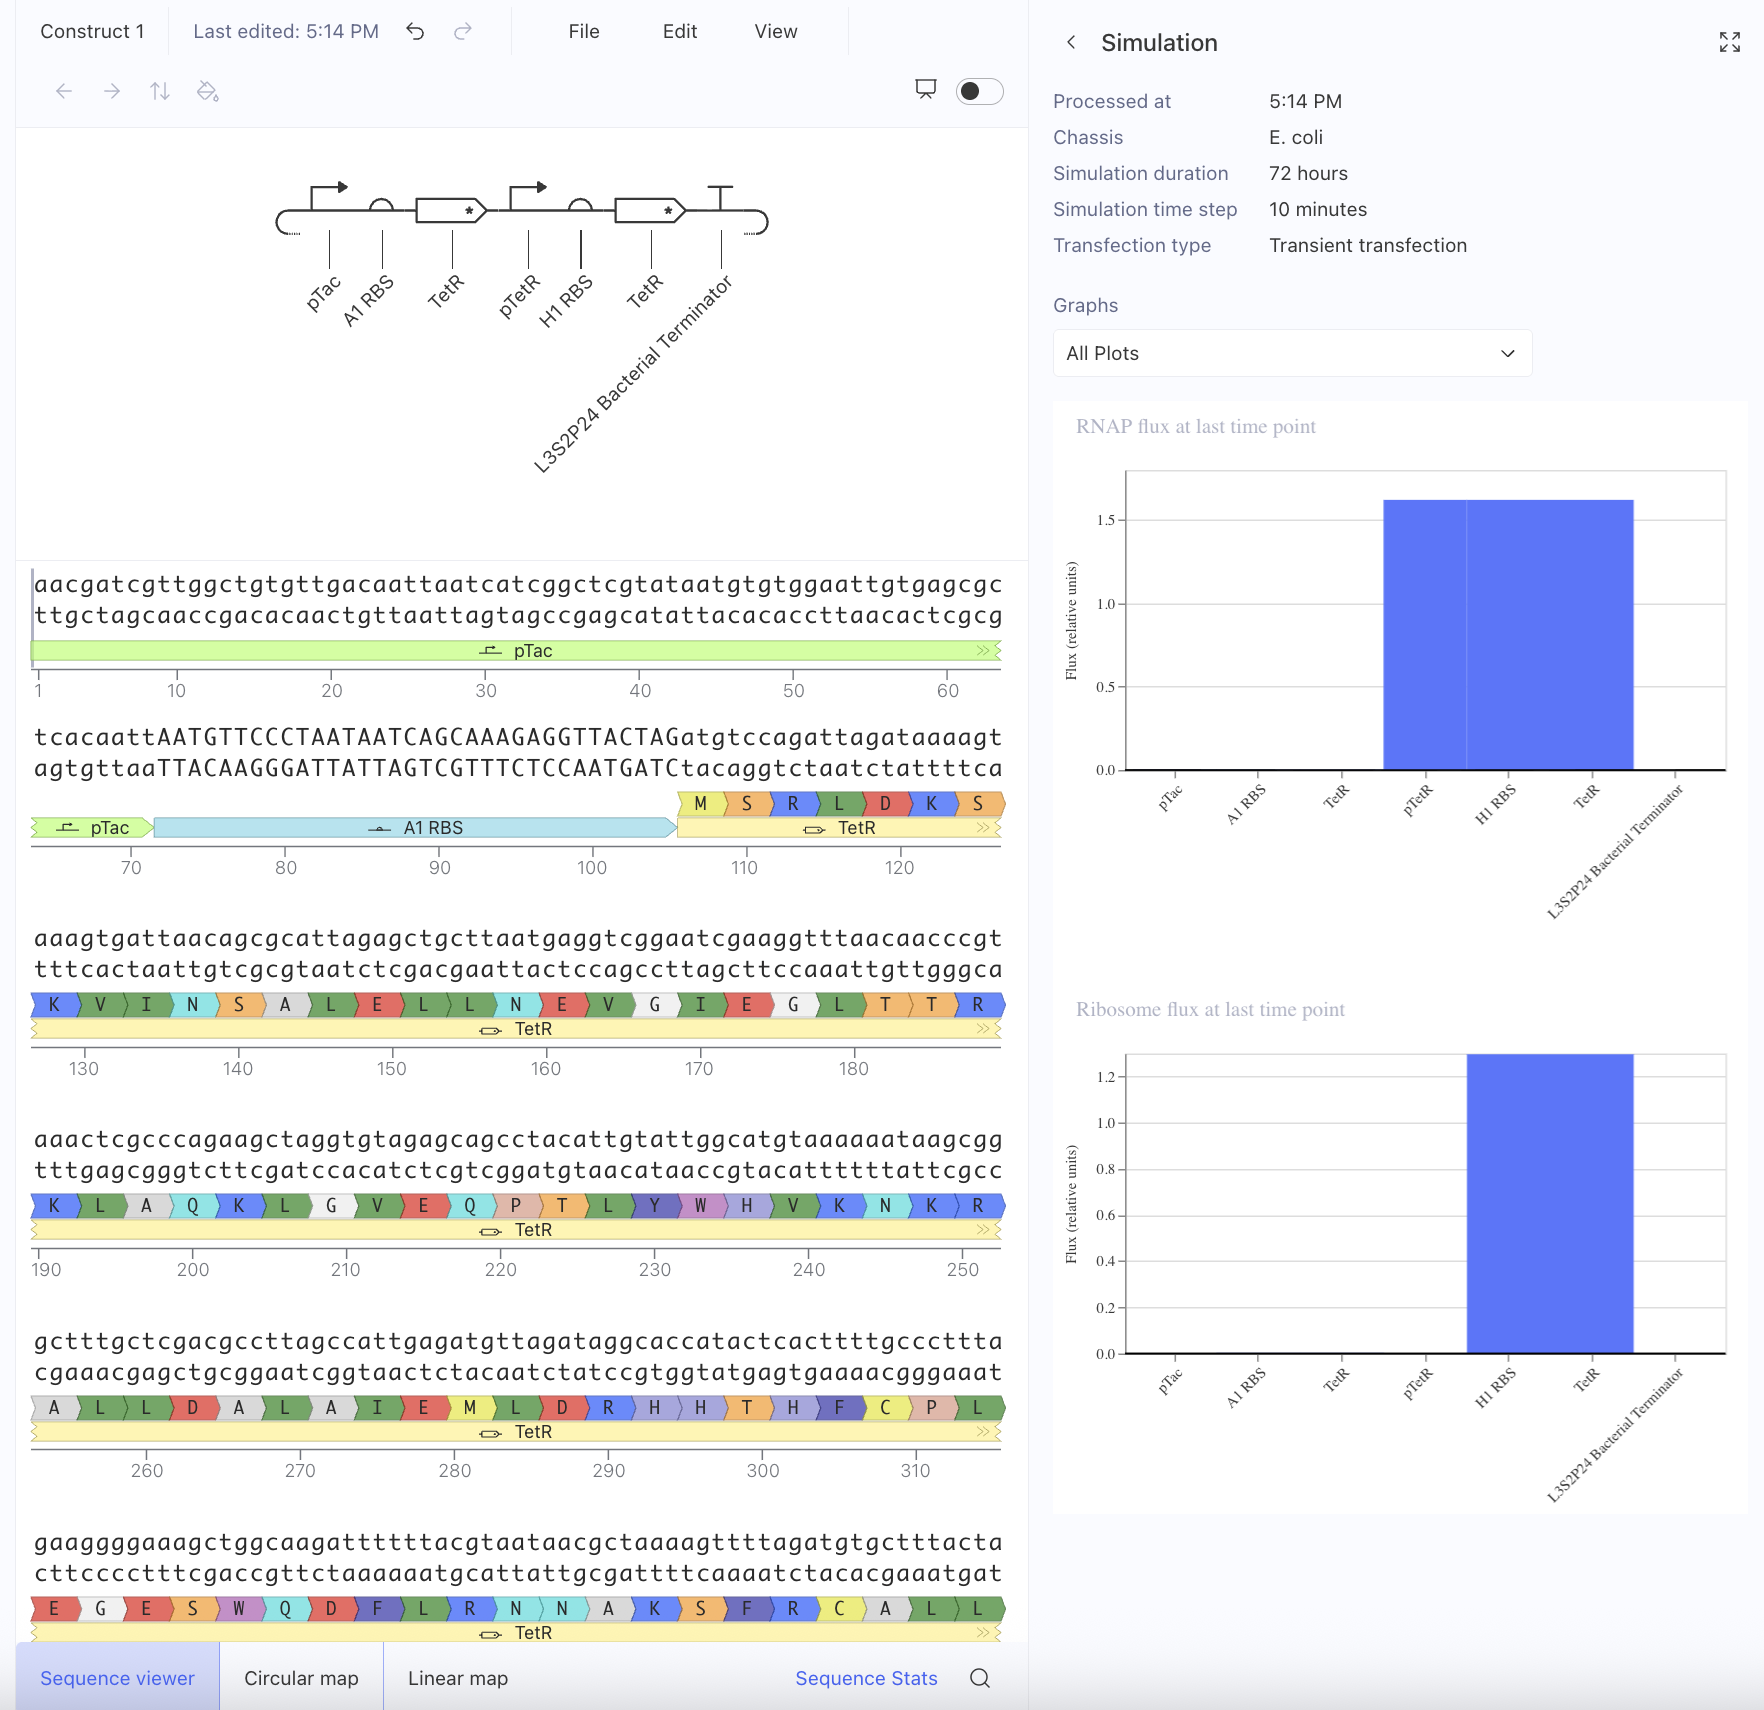Screen dimensions: 1764x1710
Task: Click the back arrow in toolbar
Action: click(64, 92)
